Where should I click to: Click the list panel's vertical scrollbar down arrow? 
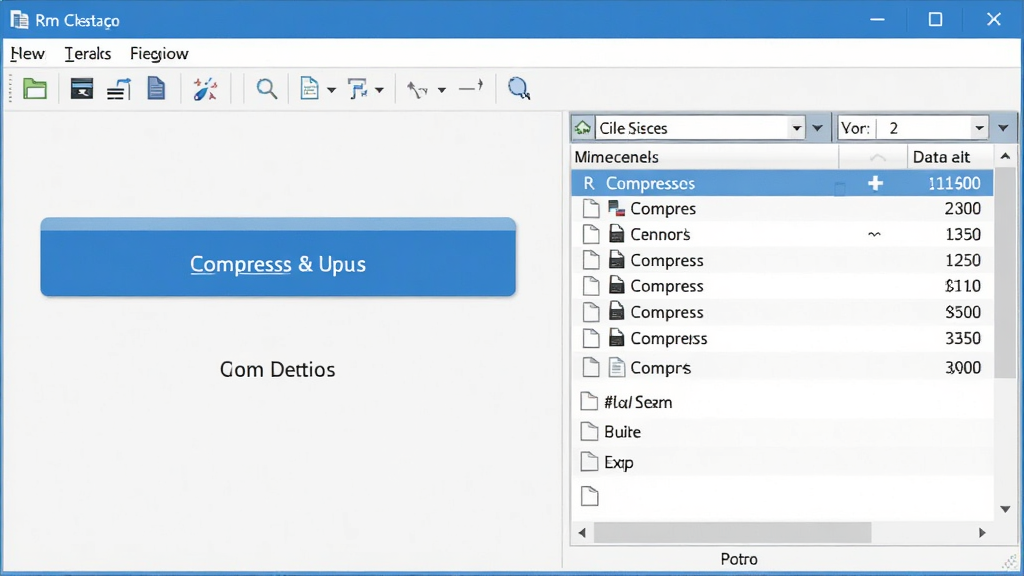coord(1005,509)
